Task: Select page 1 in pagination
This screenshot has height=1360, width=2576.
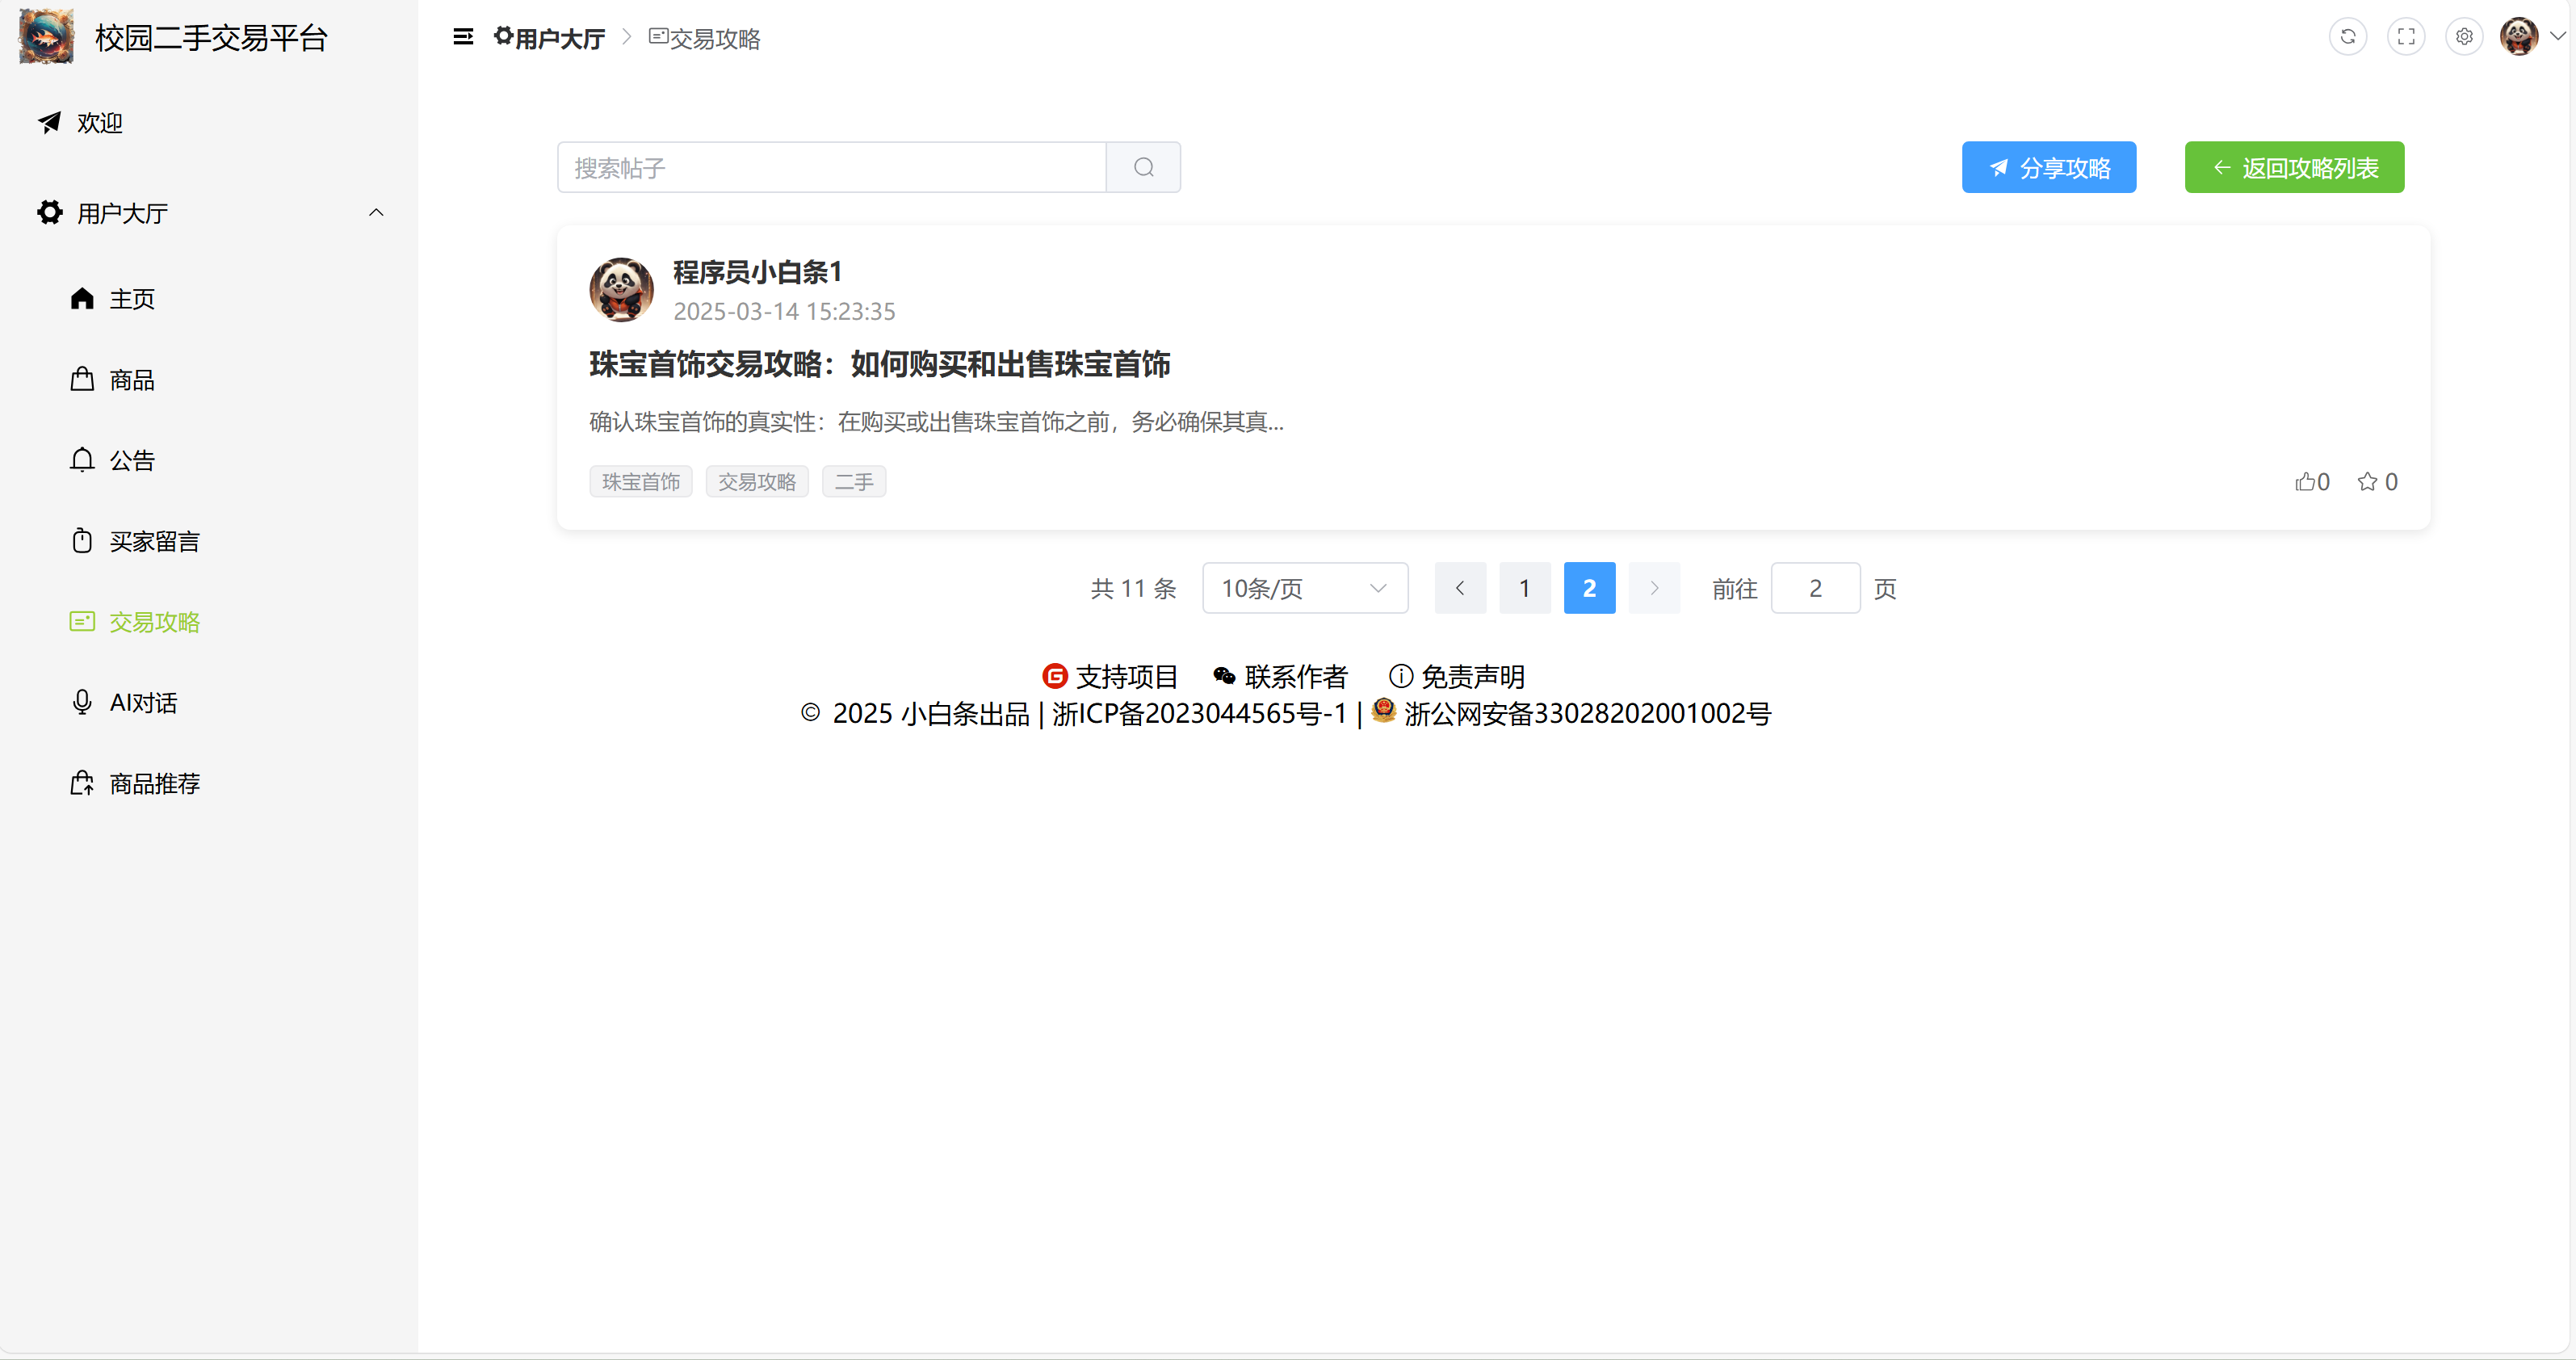Action: [1524, 588]
